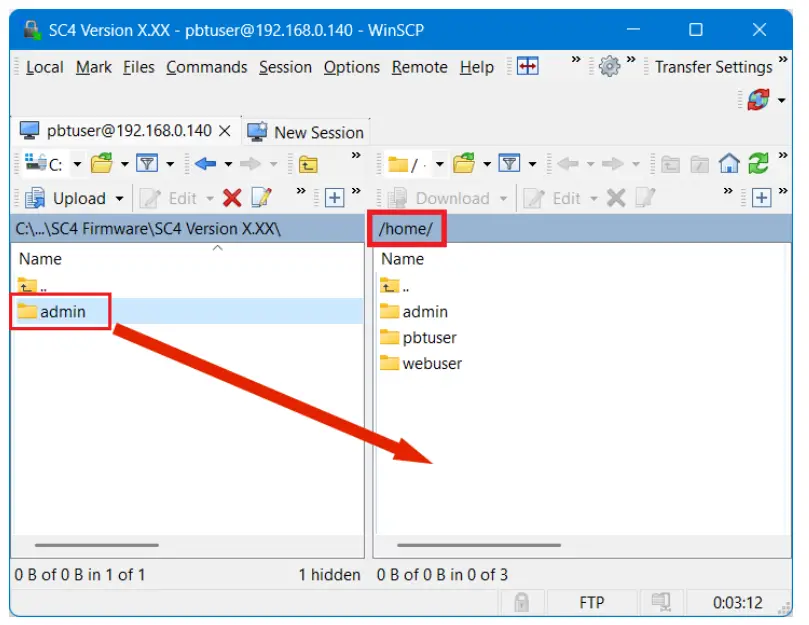Open the Options menu

pos(351,67)
